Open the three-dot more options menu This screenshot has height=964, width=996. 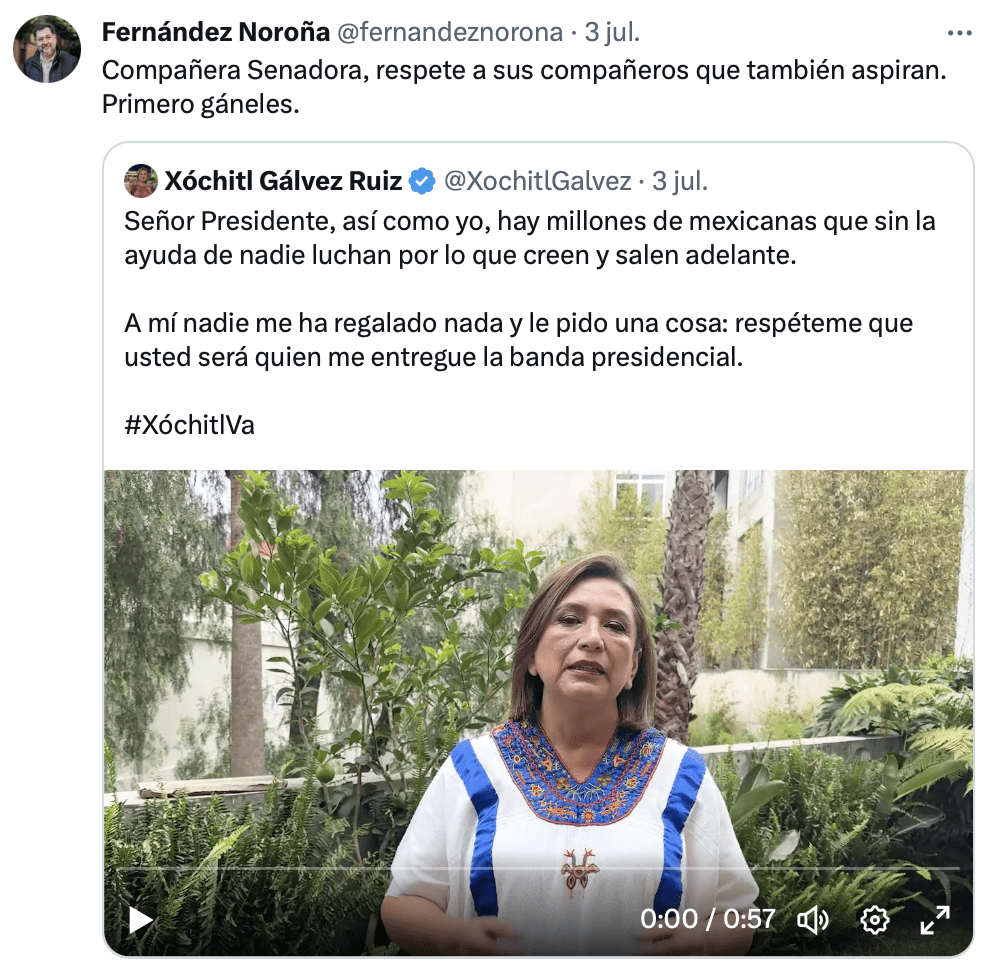point(959,33)
